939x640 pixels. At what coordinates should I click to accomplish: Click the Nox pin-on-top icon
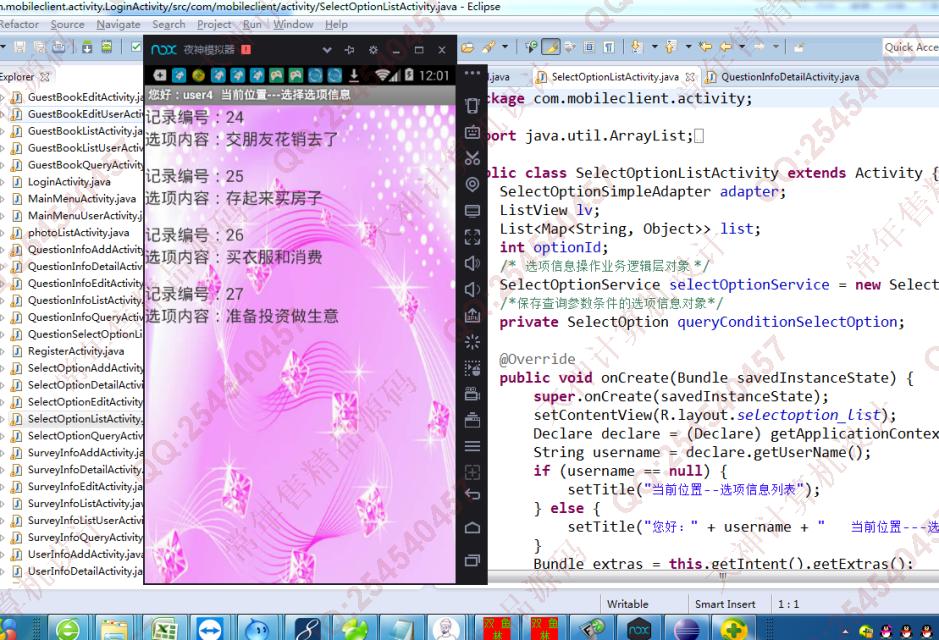(x=350, y=50)
